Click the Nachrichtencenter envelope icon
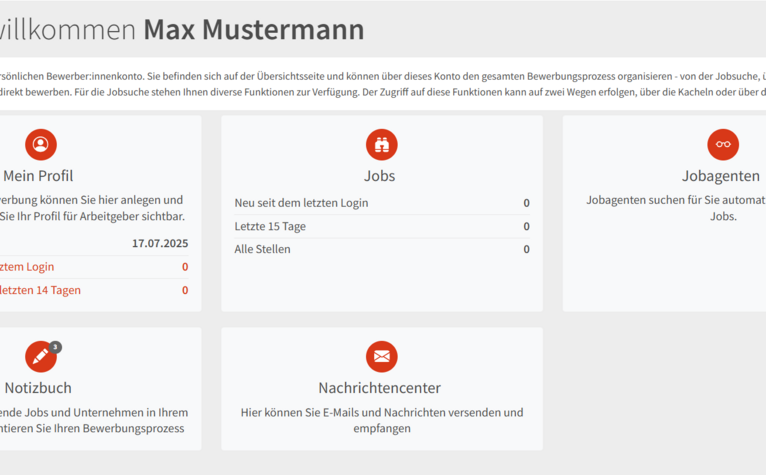 point(381,357)
